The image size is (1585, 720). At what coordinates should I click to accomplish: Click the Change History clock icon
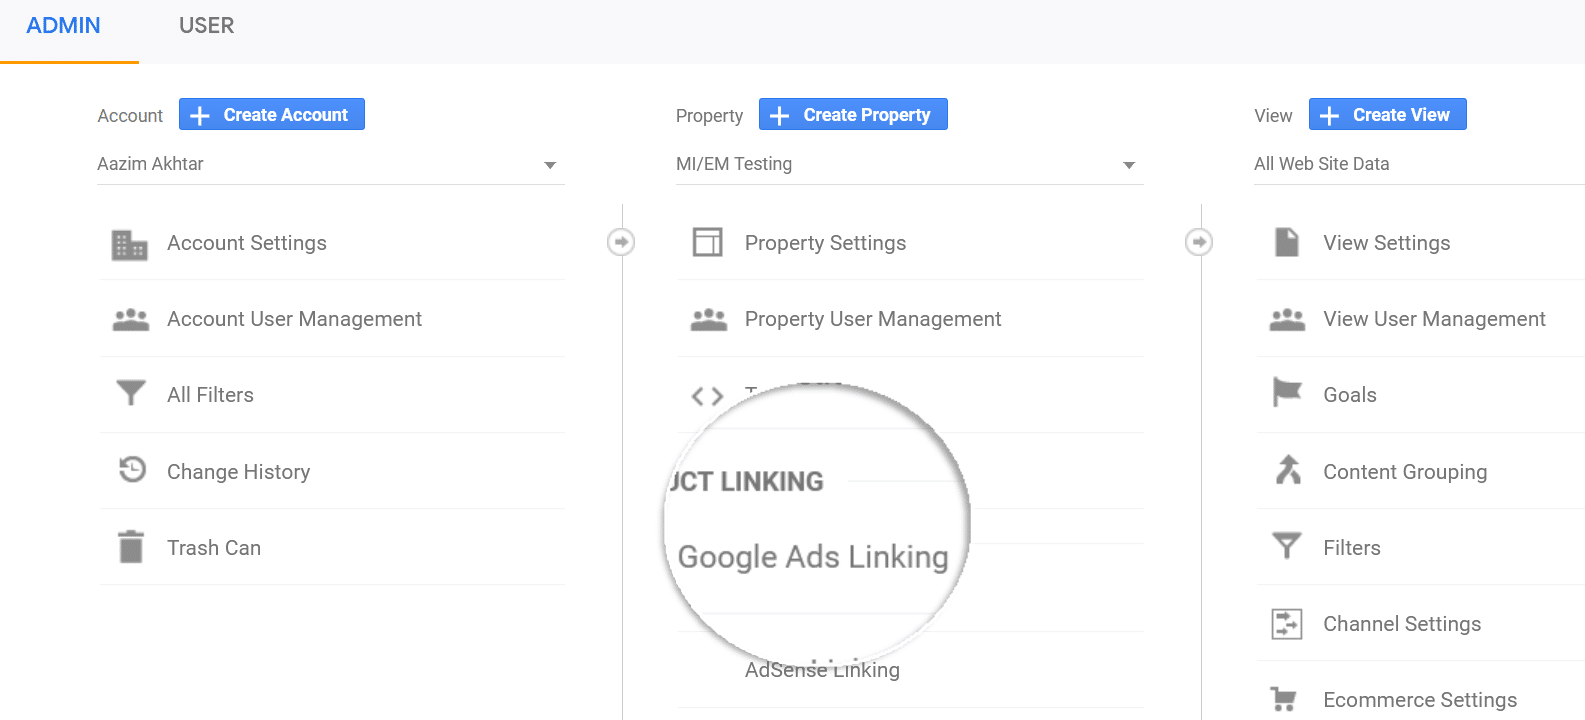(x=132, y=469)
